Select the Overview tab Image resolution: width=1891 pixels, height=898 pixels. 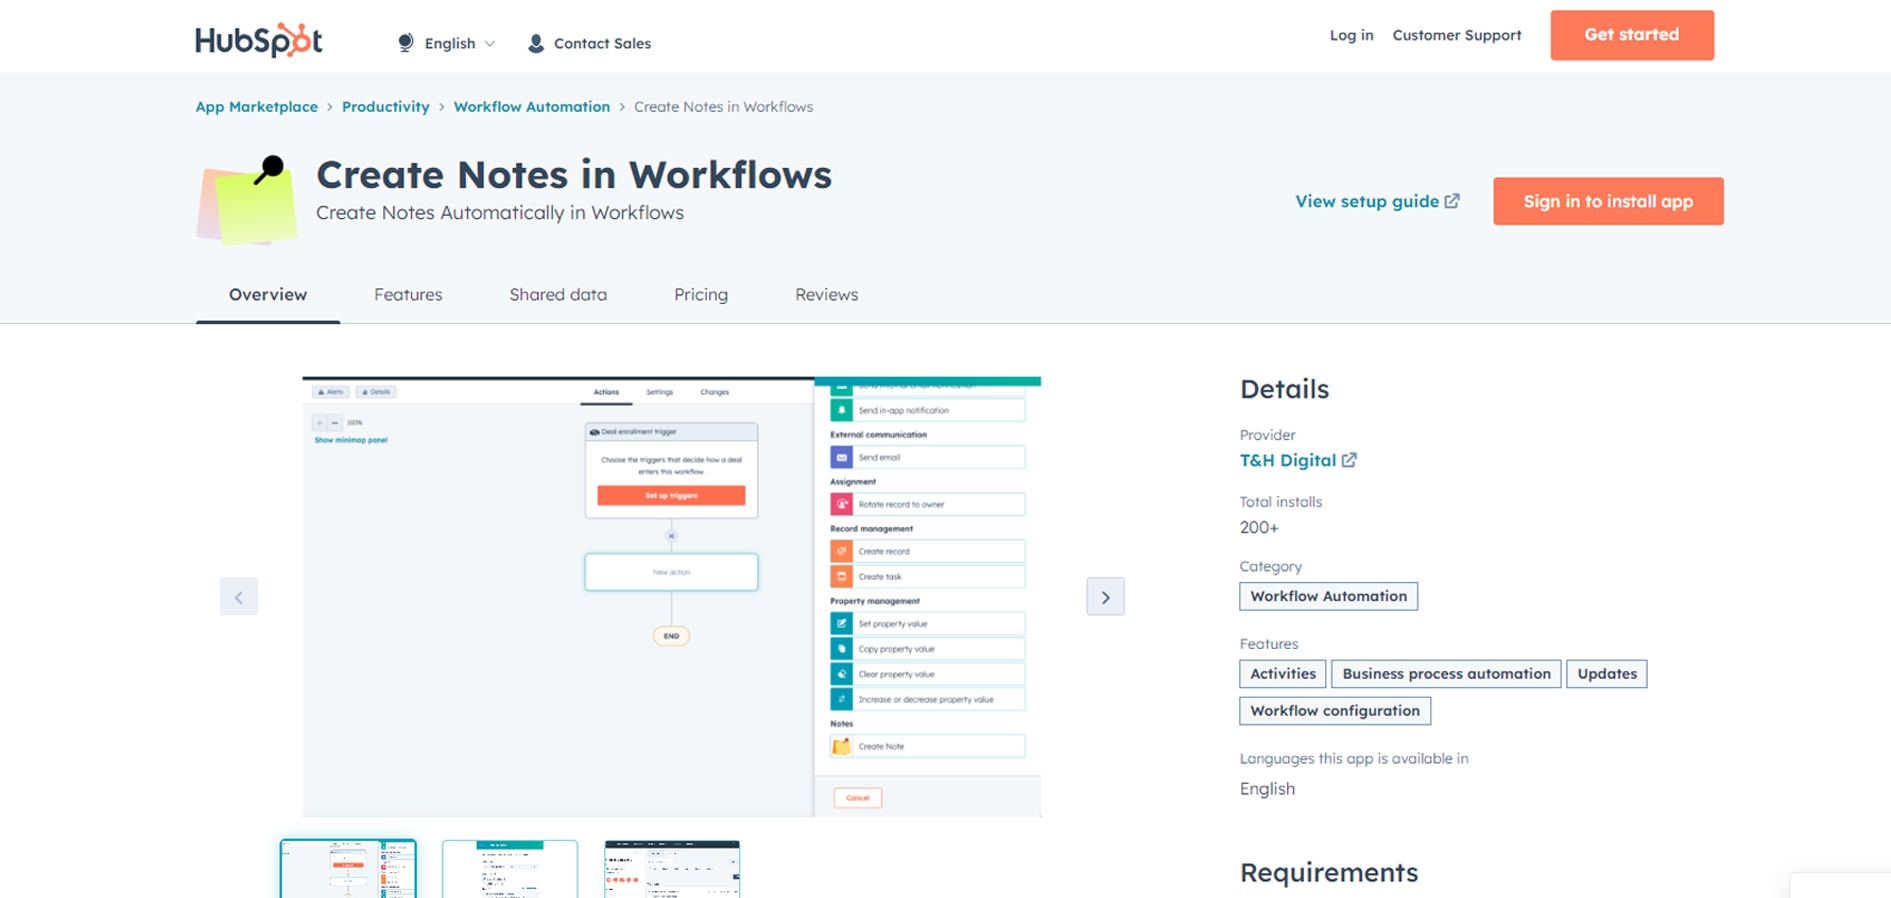coord(268,294)
